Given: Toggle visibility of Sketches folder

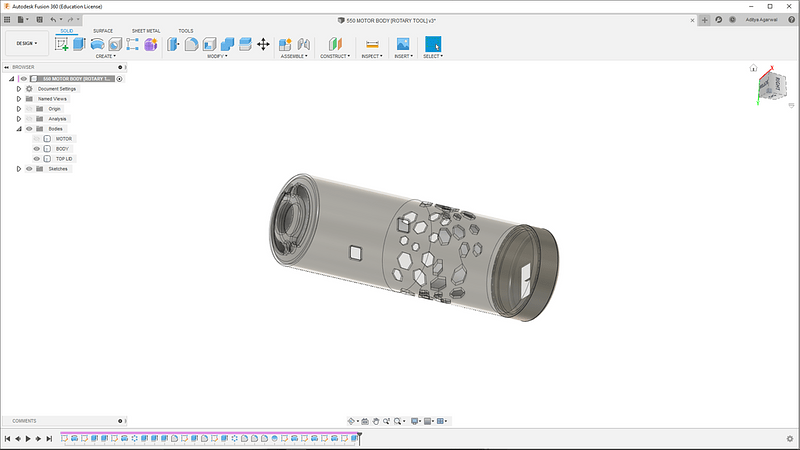Looking at the screenshot, I should tap(29, 169).
